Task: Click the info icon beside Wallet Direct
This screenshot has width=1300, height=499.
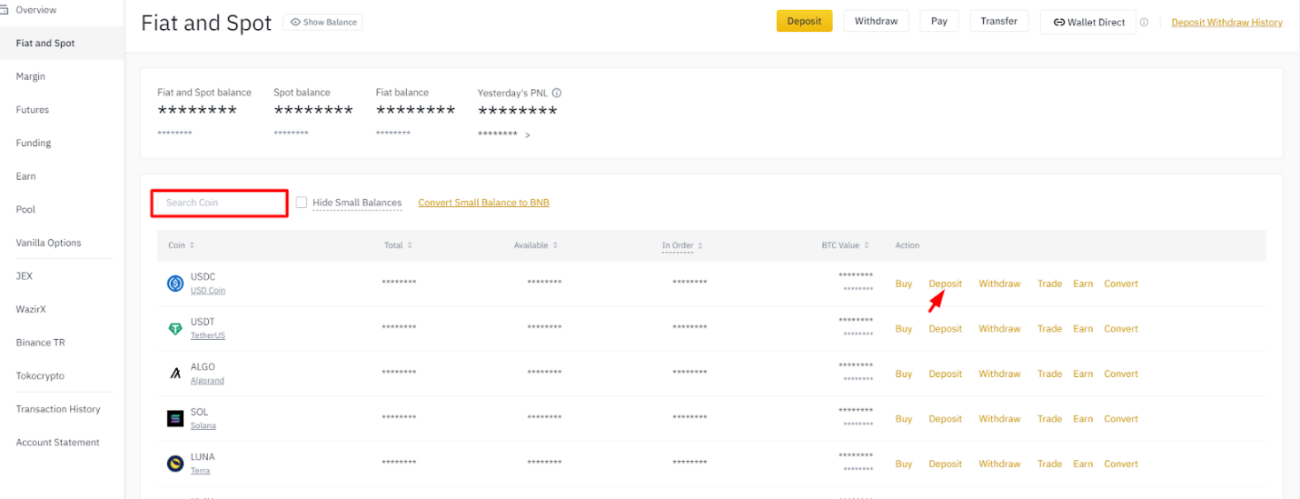Action: 1144,22
